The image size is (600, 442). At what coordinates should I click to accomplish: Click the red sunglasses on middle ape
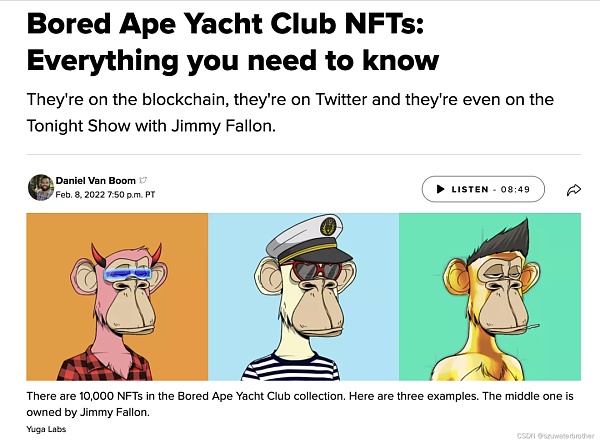coord(310,270)
